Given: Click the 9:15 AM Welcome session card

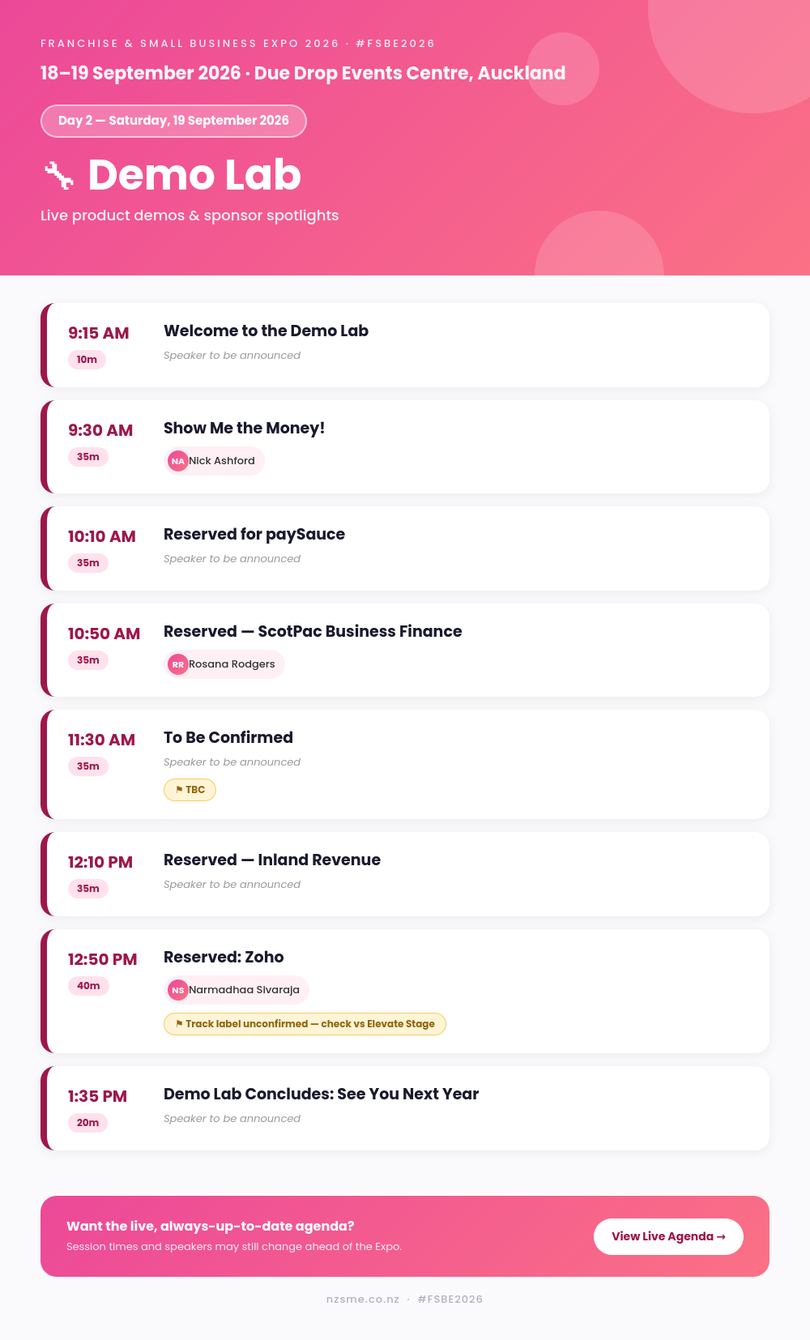Looking at the screenshot, I should pos(405,345).
